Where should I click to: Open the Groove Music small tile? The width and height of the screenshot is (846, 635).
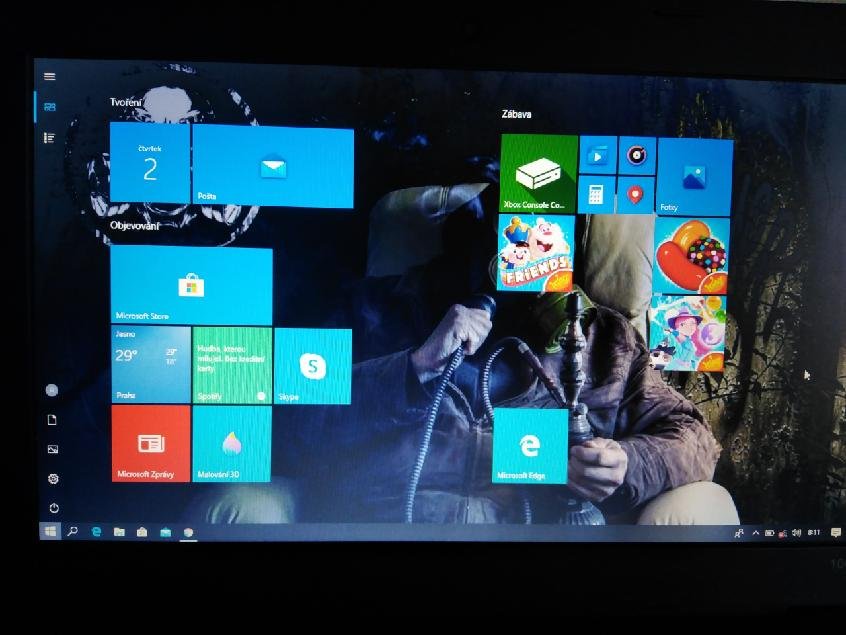point(636,155)
